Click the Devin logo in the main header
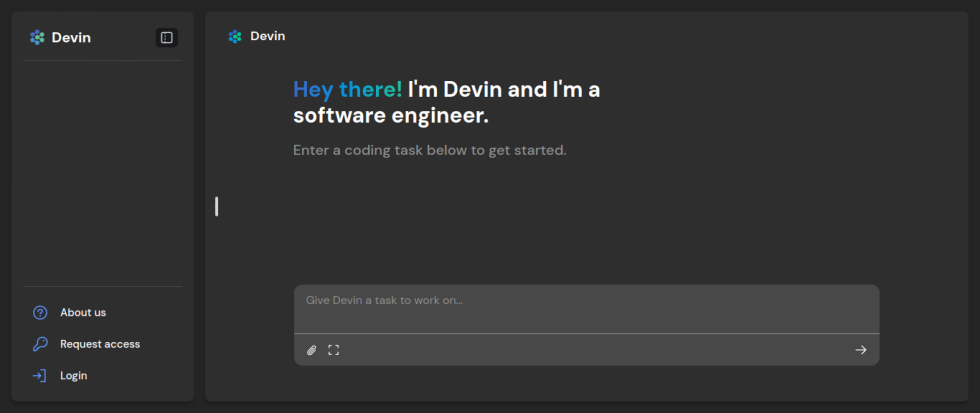 235,36
